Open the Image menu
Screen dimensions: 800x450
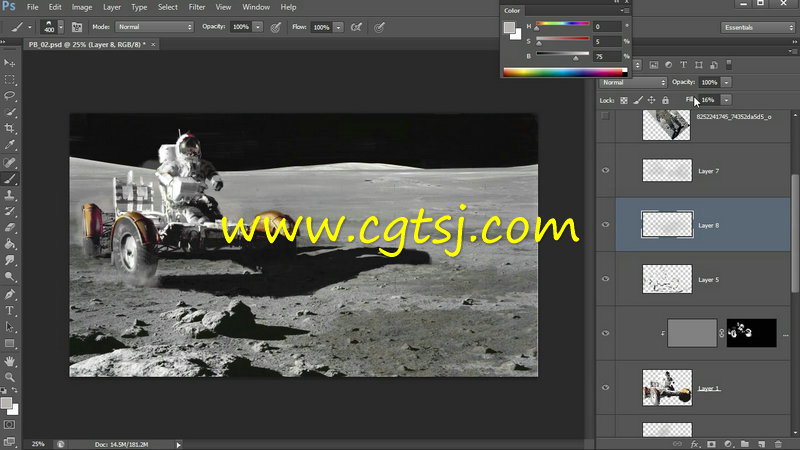tap(82, 7)
